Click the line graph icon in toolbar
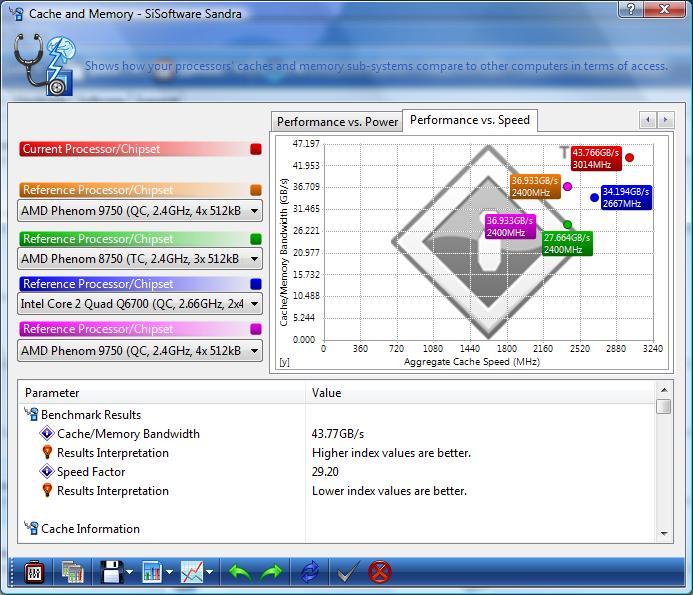This screenshot has height=595, width=693. click(x=192, y=572)
